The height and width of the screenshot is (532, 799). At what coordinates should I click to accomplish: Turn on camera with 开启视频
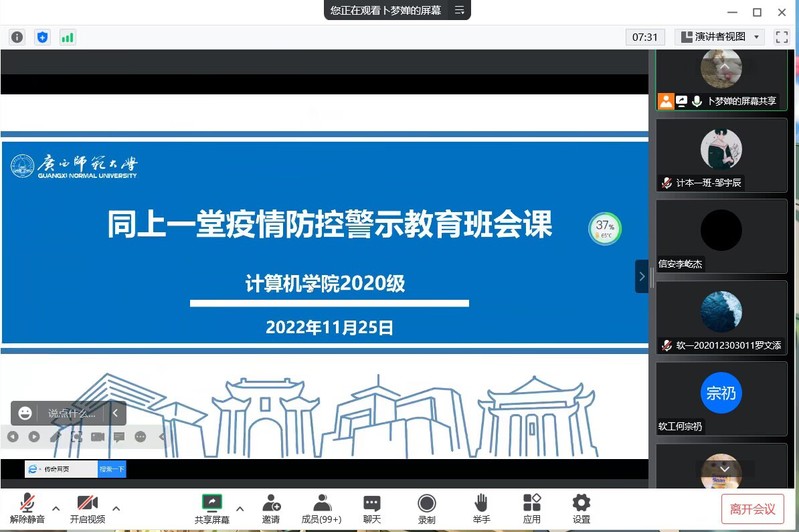(x=87, y=508)
